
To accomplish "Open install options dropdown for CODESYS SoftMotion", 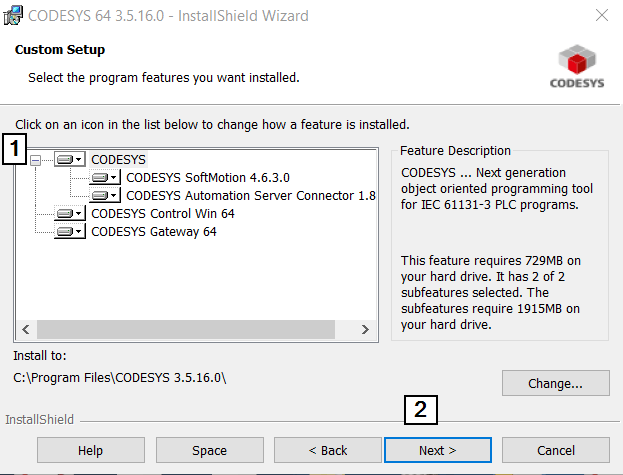I will (114, 178).
